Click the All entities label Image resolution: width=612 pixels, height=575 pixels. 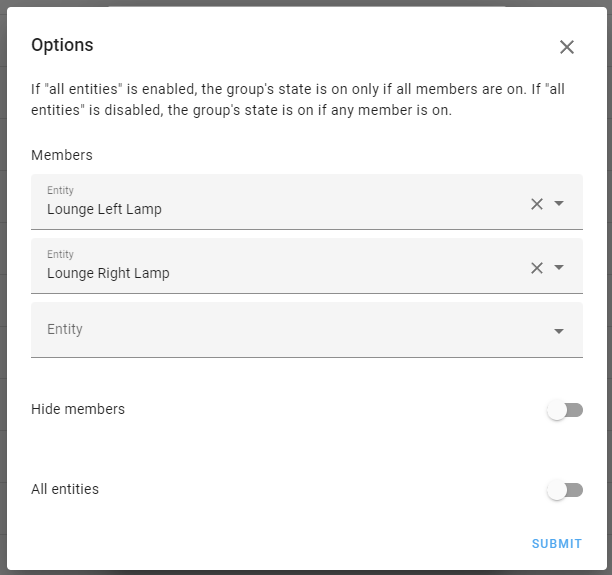[65, 489]
